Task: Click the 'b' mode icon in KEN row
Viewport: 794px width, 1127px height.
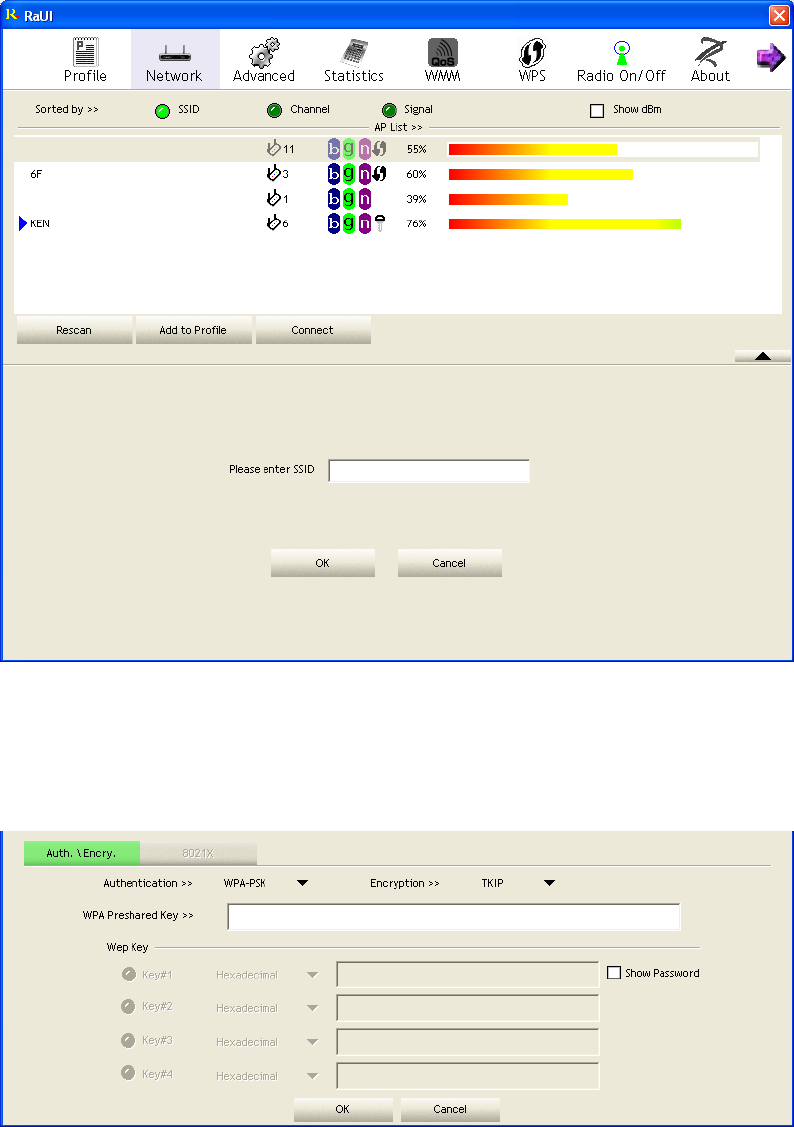Action: click(x=333, y=224)
